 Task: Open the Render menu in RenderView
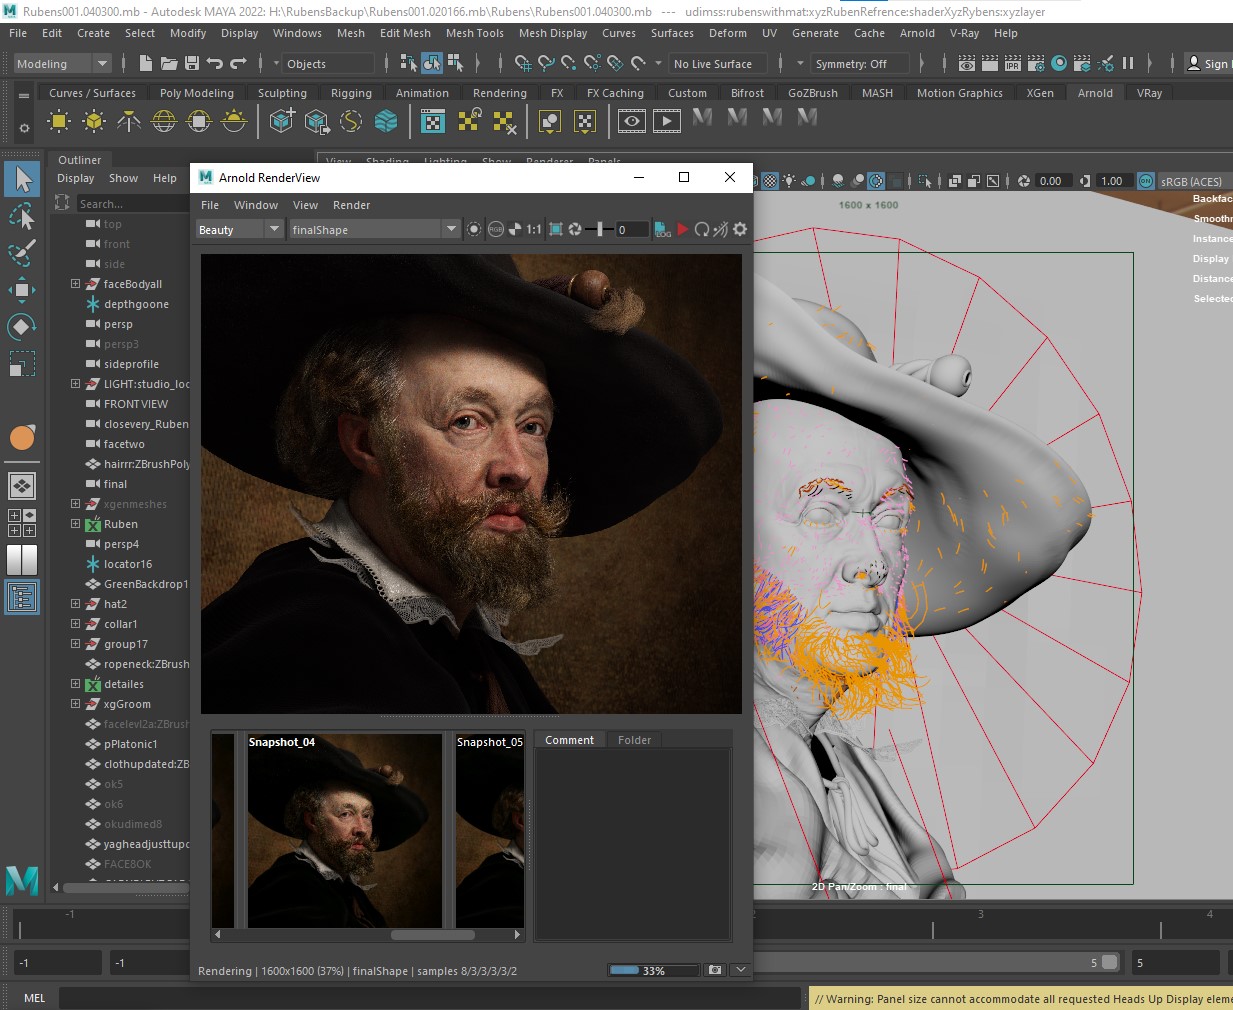(351, 205)
